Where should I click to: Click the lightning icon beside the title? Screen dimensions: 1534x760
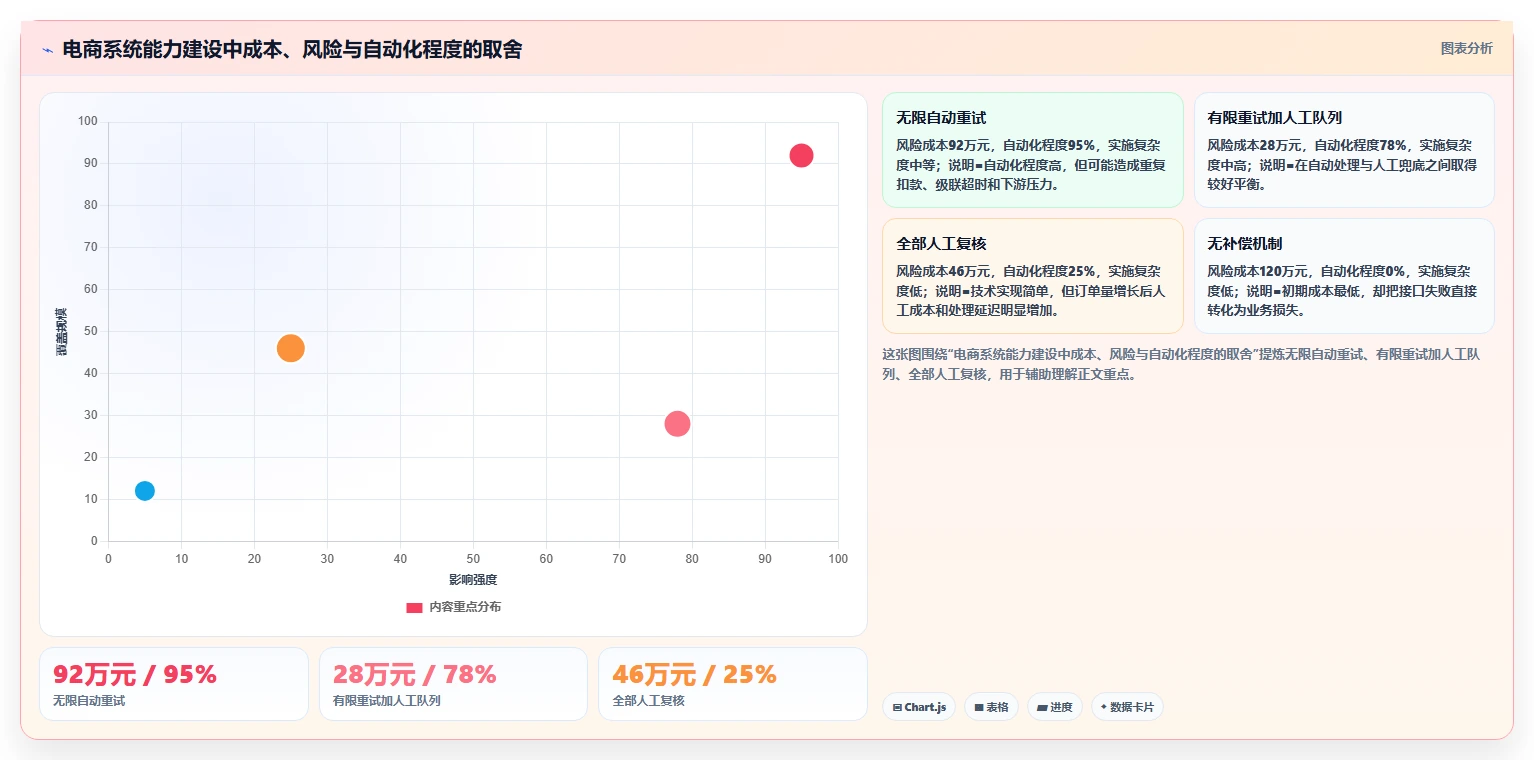[x=47, y=50]
